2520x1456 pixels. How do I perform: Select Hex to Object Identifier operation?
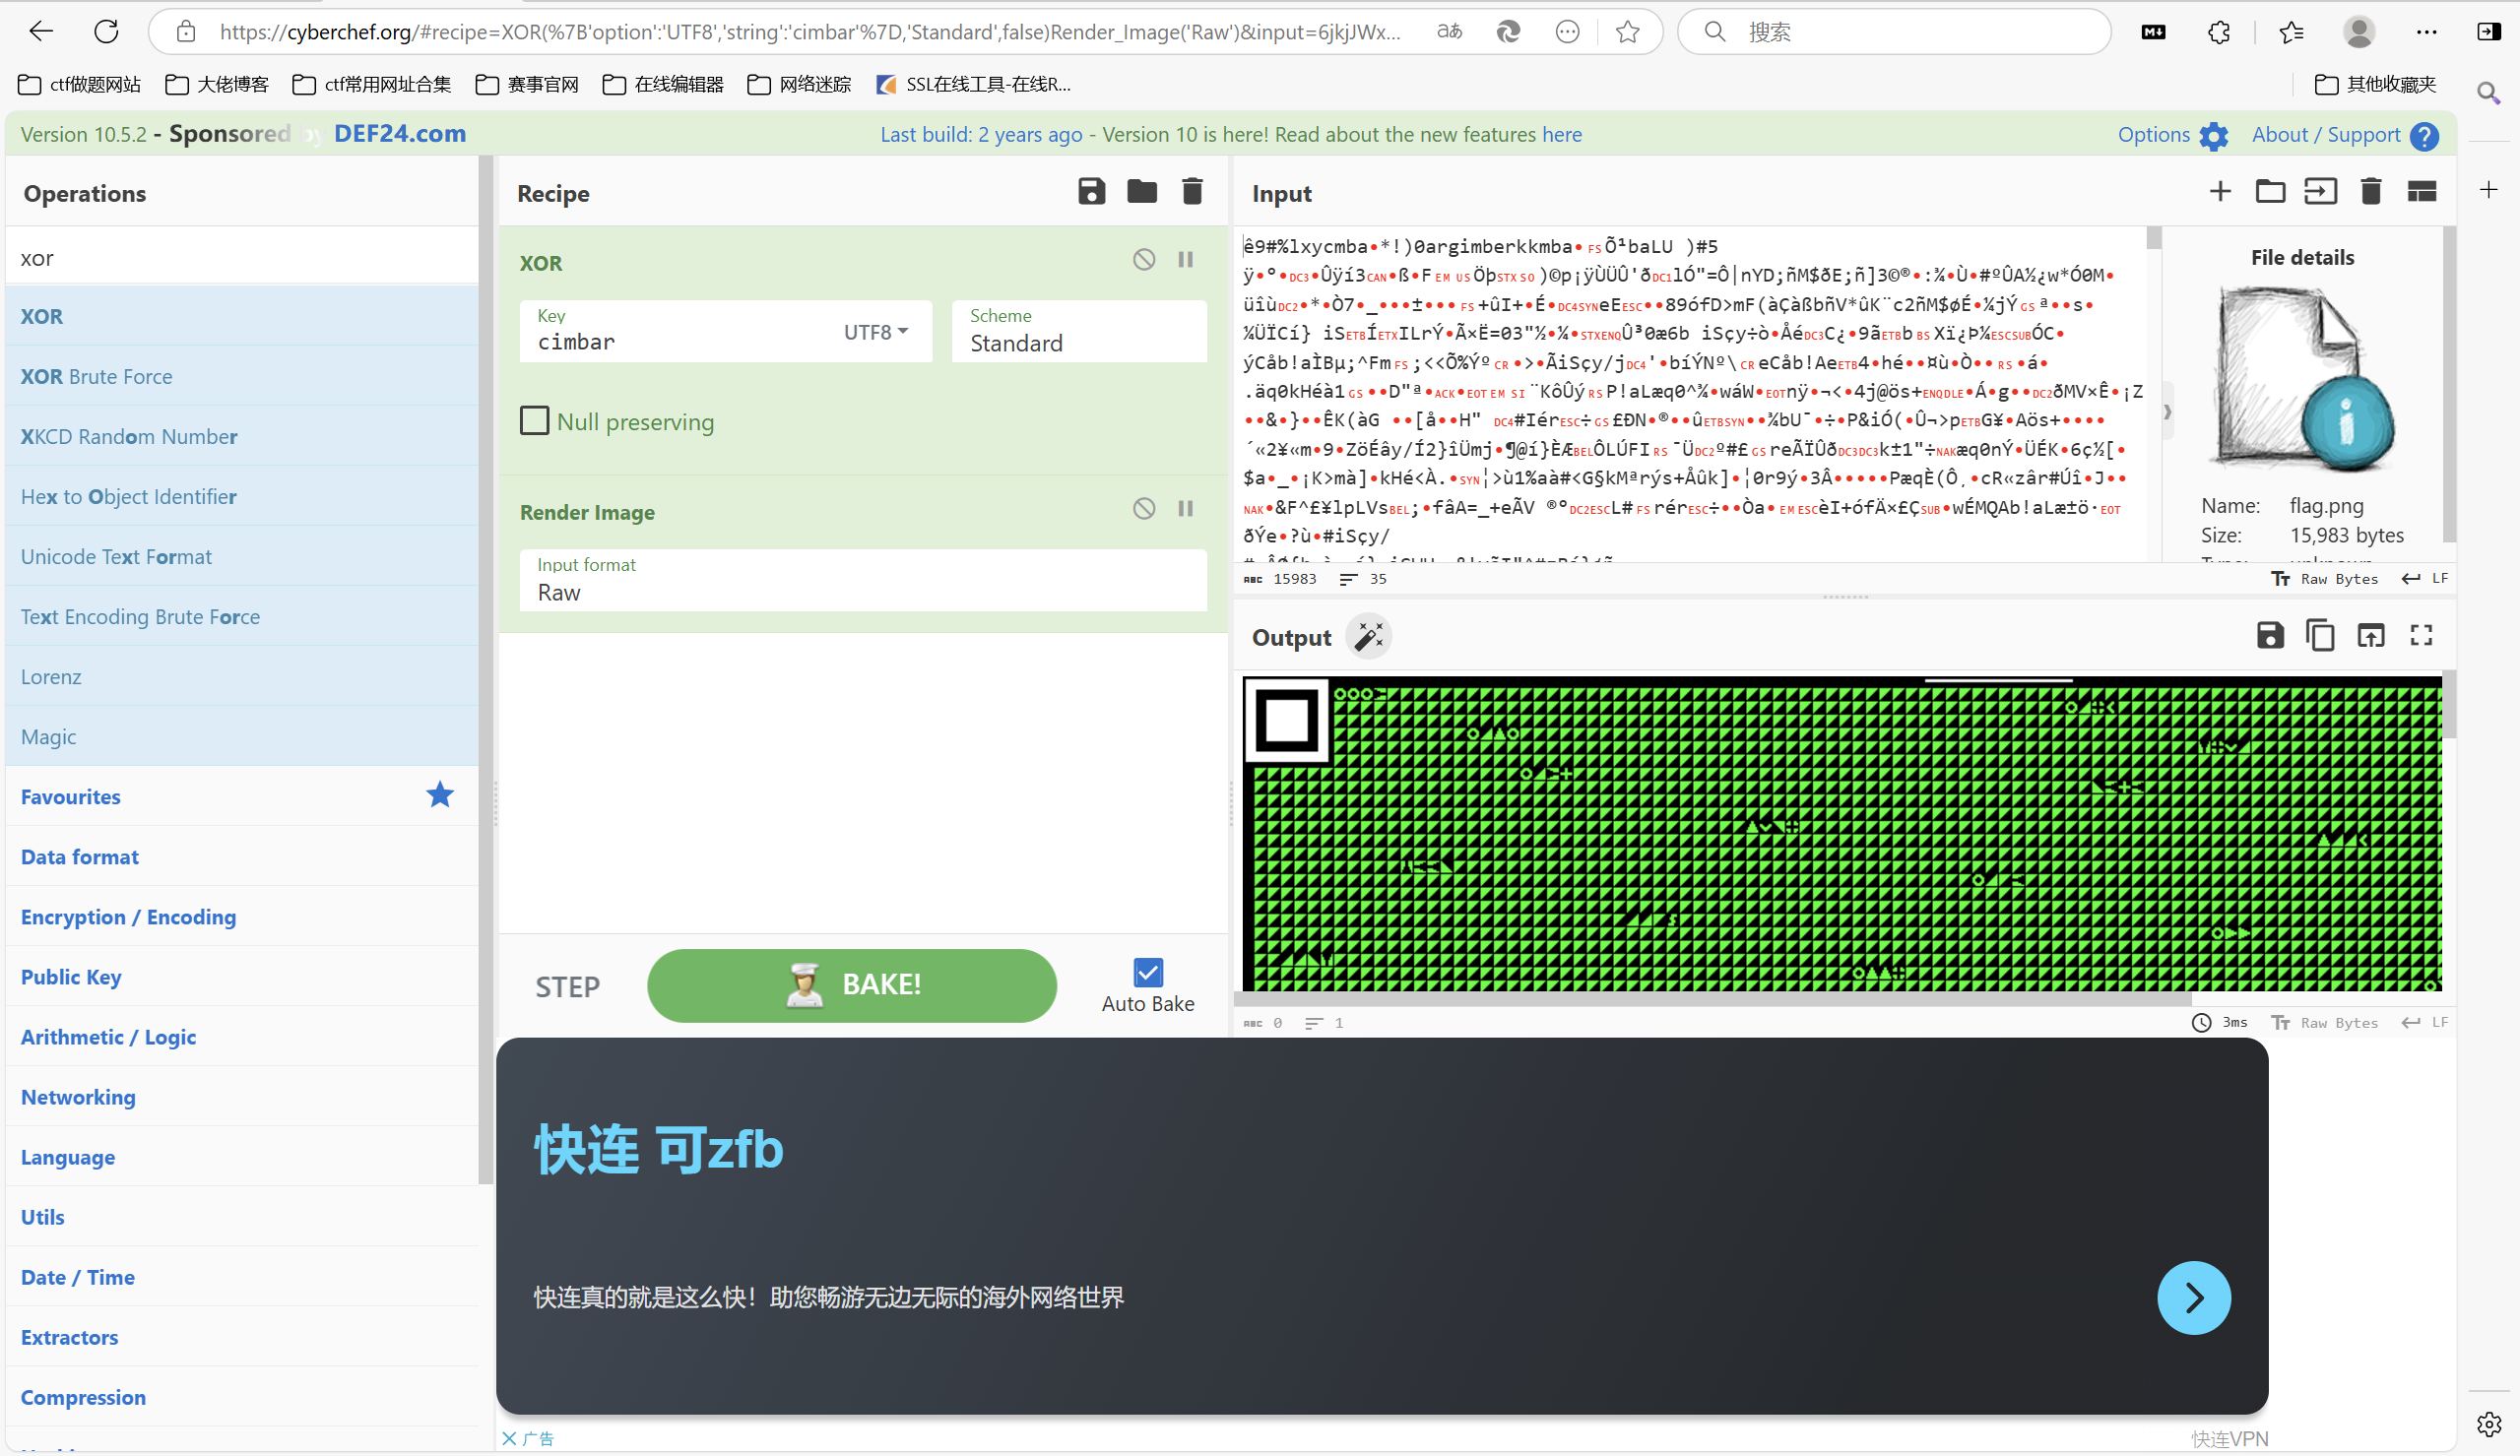[242, 496]
